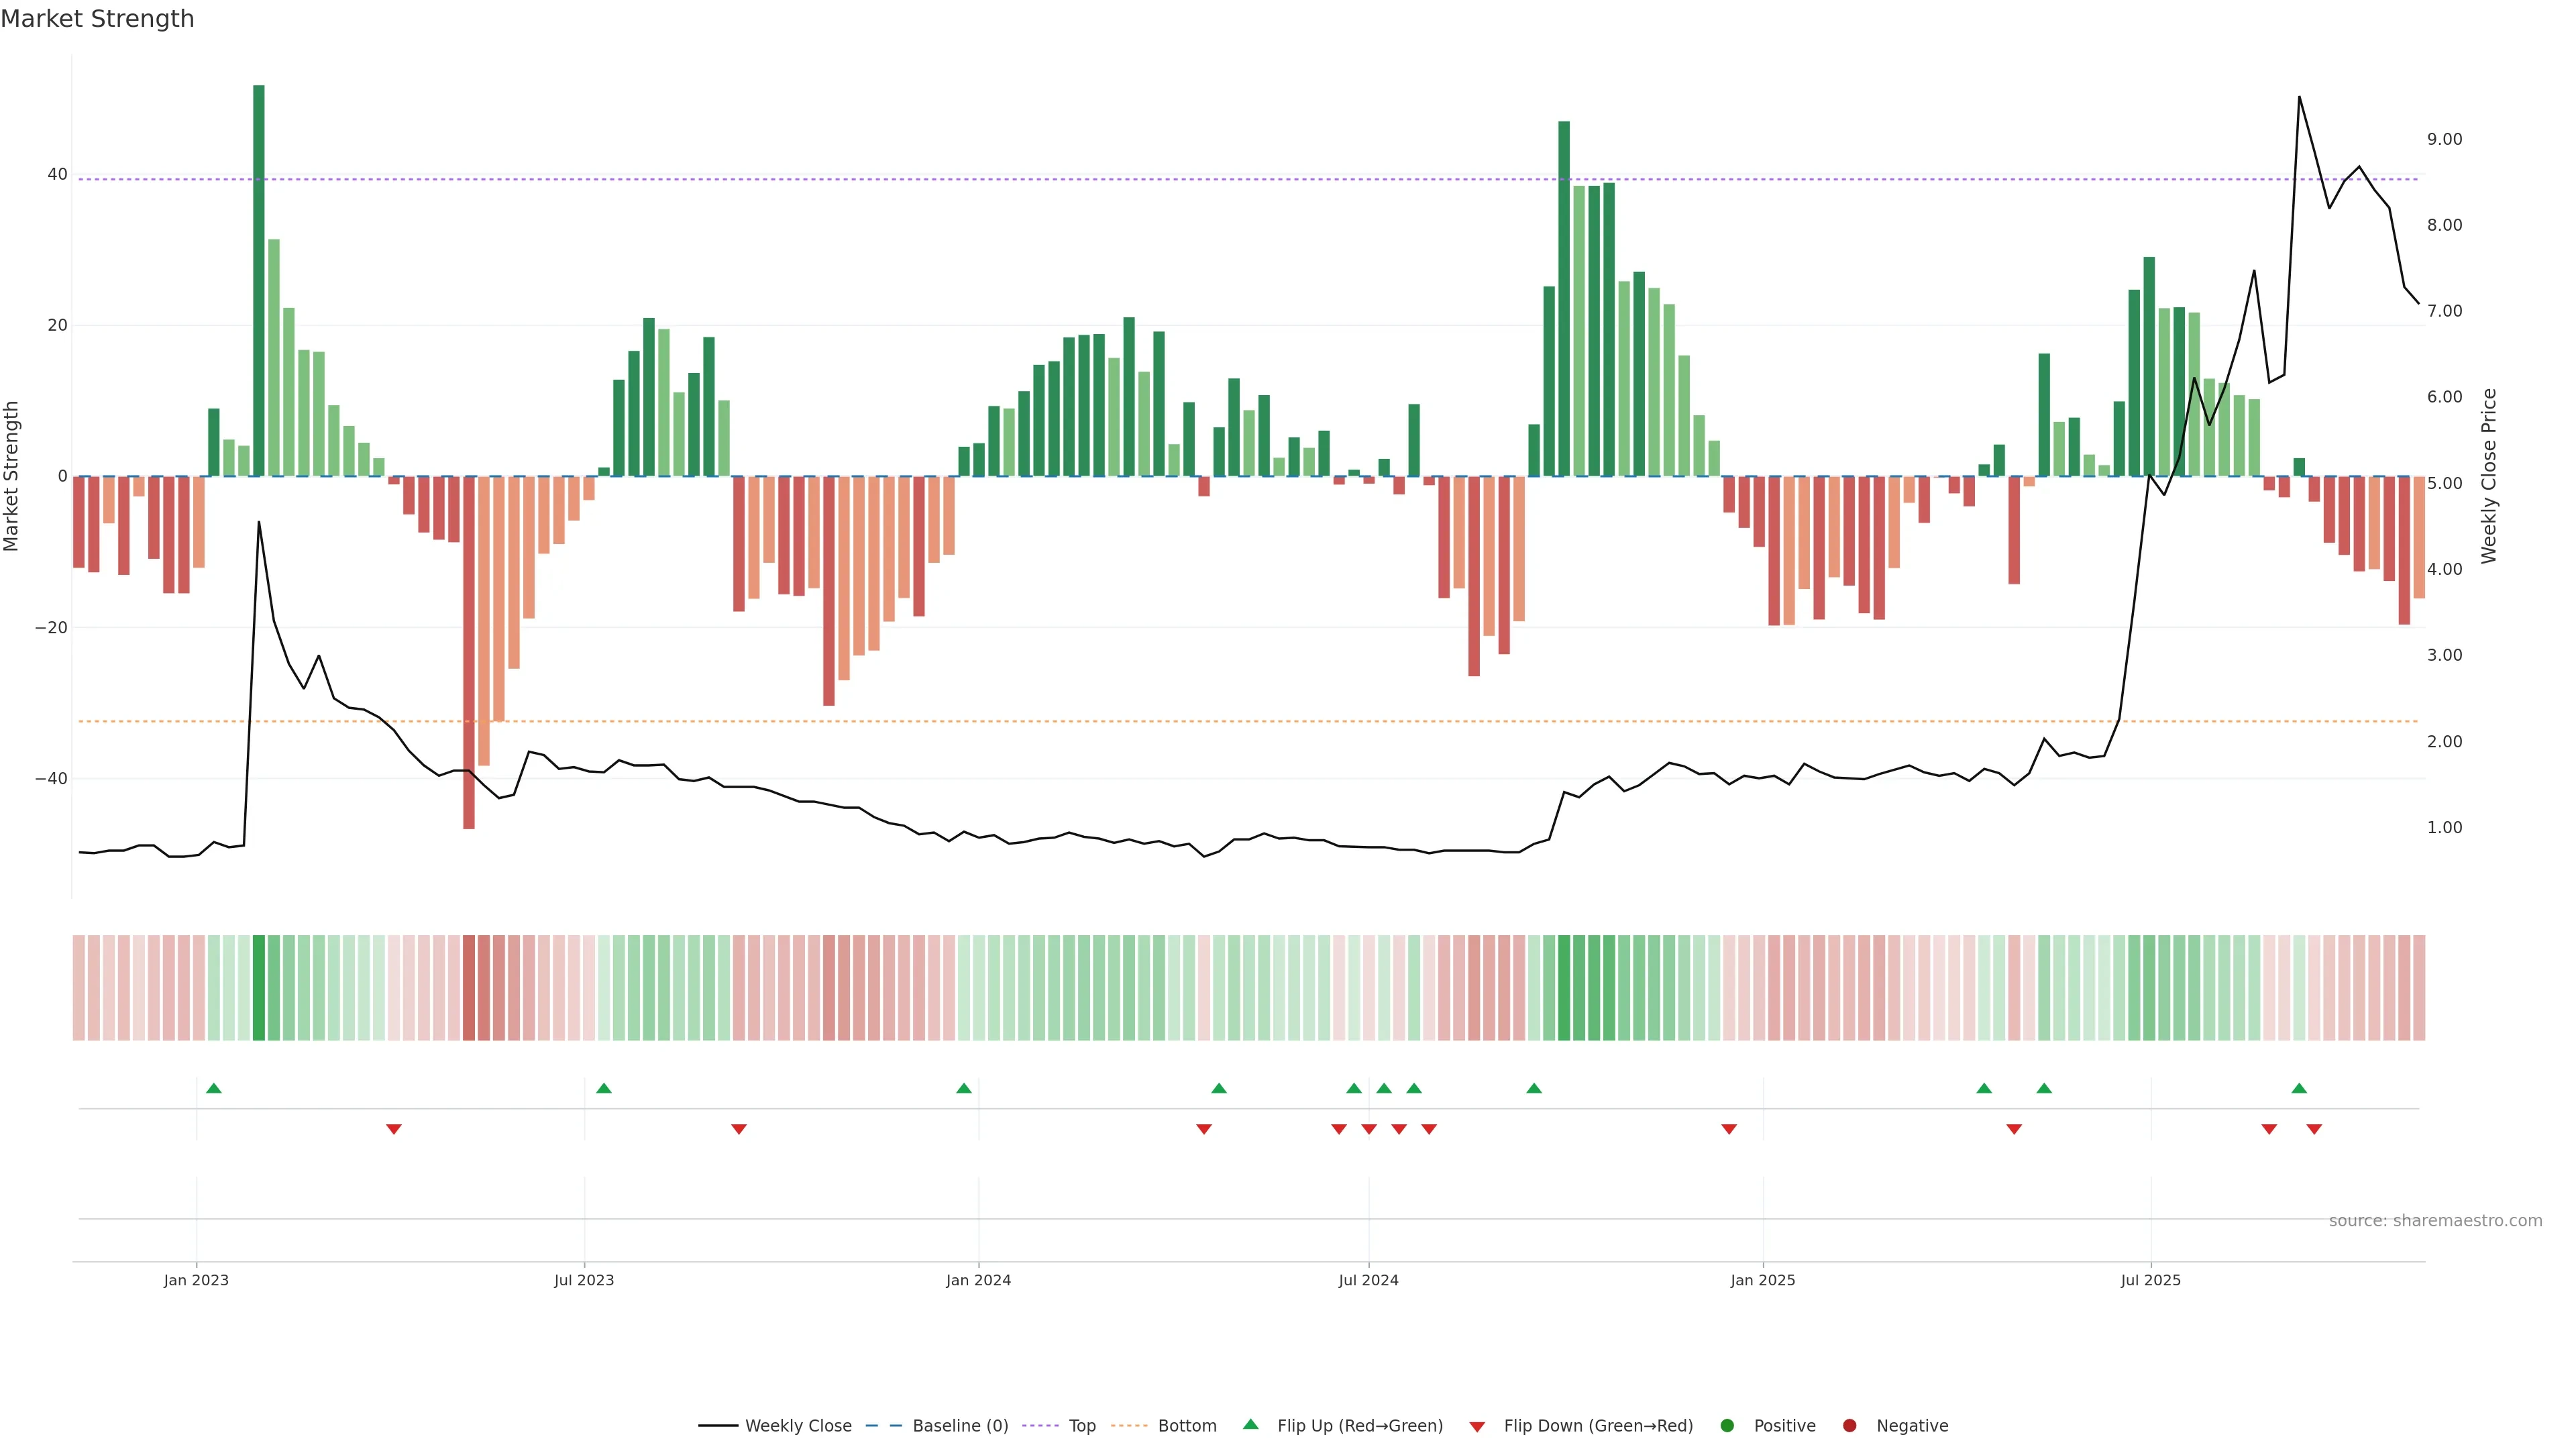Click the dark red Negative legend dot
The height and width of the screenshot is (1449, 2576).
1849,1426
